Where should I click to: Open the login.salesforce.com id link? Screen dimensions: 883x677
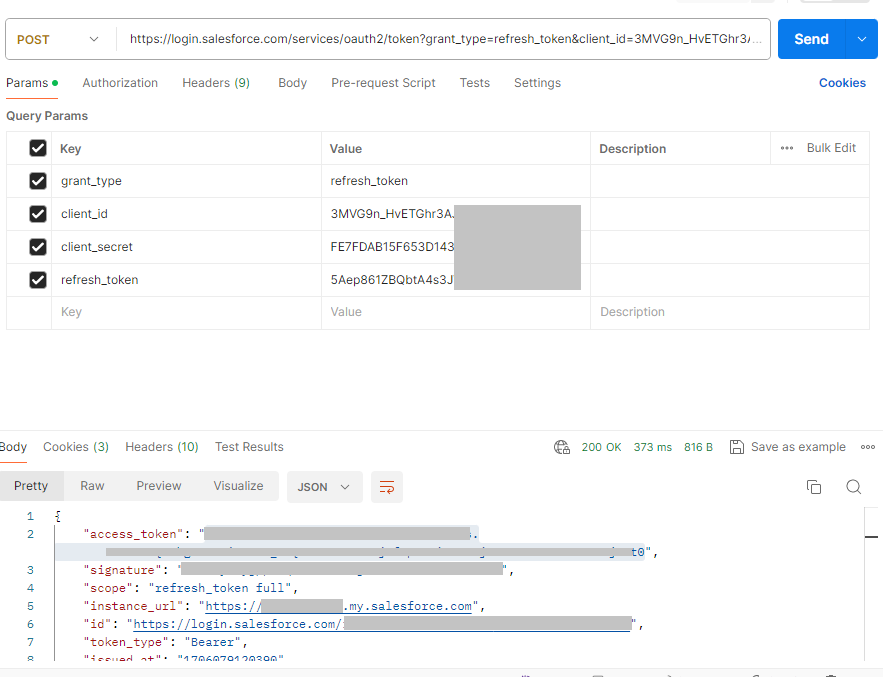(x=382, y=624)
